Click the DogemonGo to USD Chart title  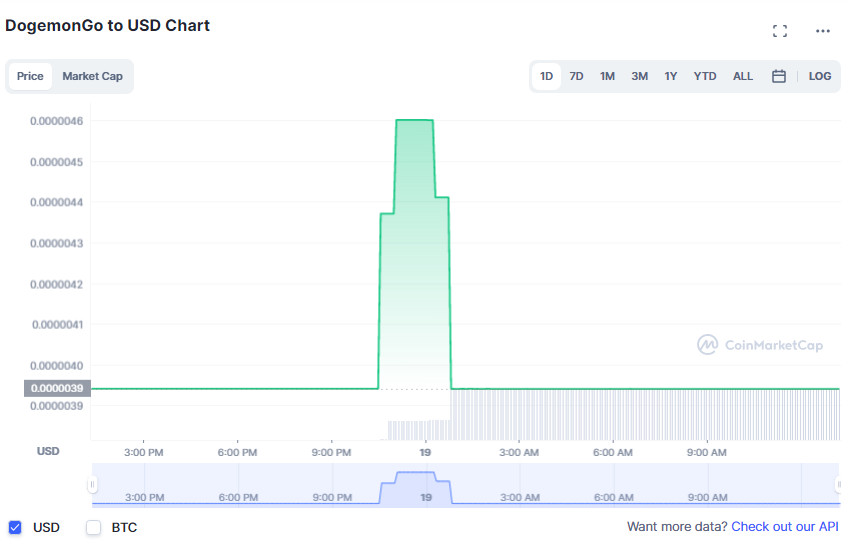[107, 25]
